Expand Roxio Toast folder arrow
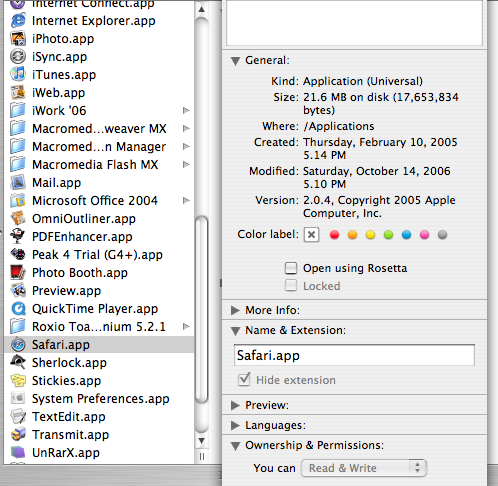 point(186,326)
